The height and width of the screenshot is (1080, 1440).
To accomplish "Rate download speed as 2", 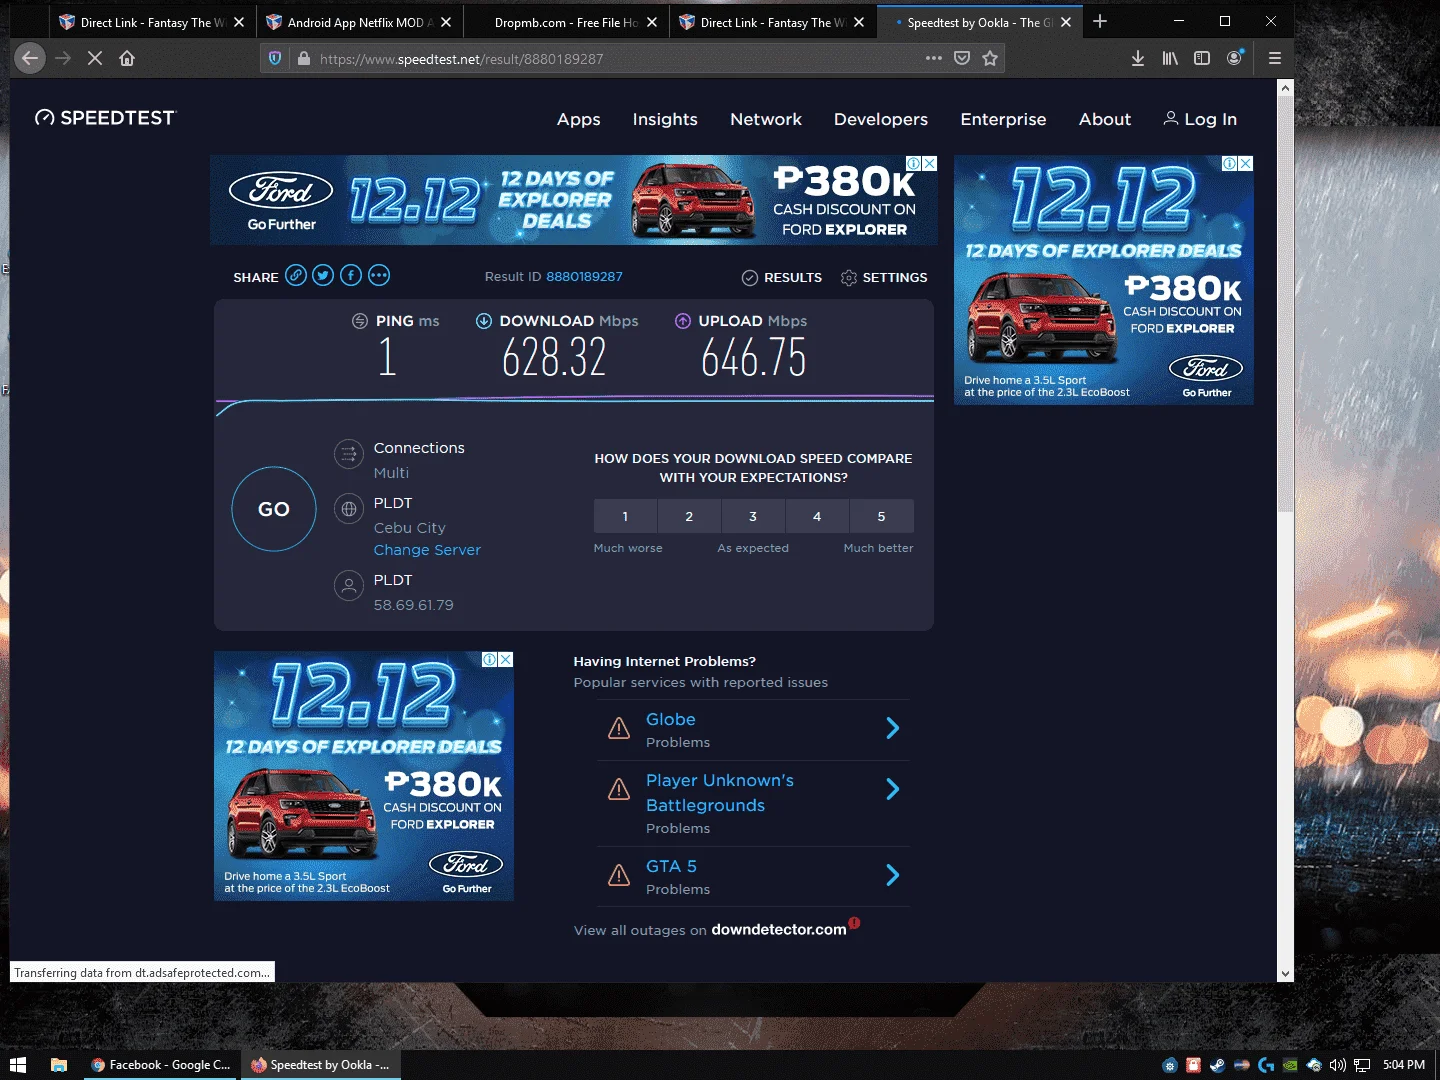I will [x=689, y=516].
